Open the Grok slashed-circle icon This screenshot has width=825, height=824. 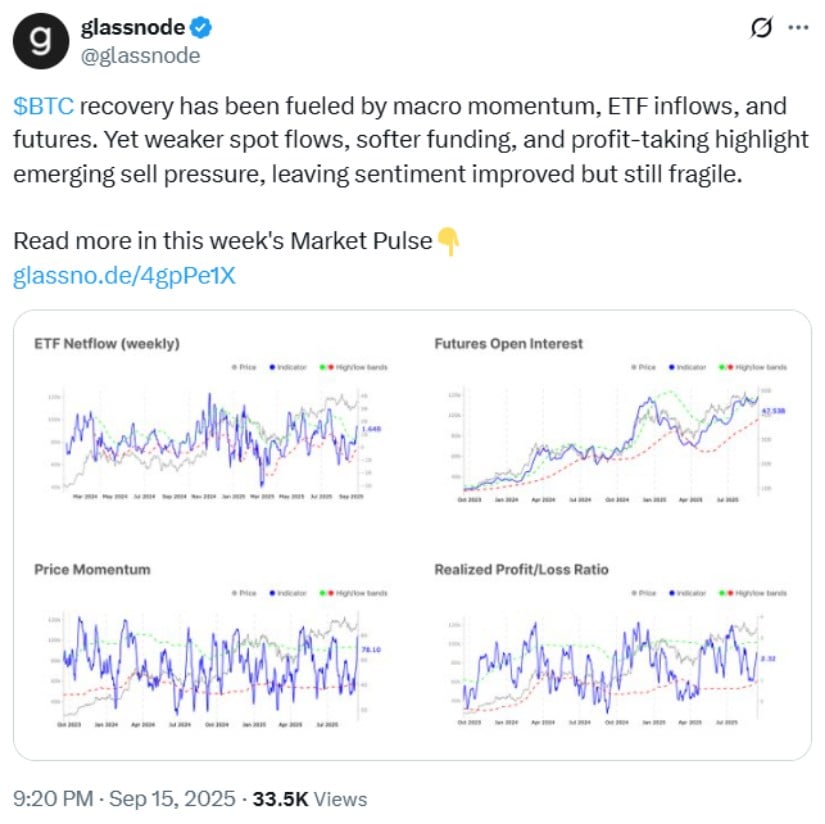[x=761, y=27]
